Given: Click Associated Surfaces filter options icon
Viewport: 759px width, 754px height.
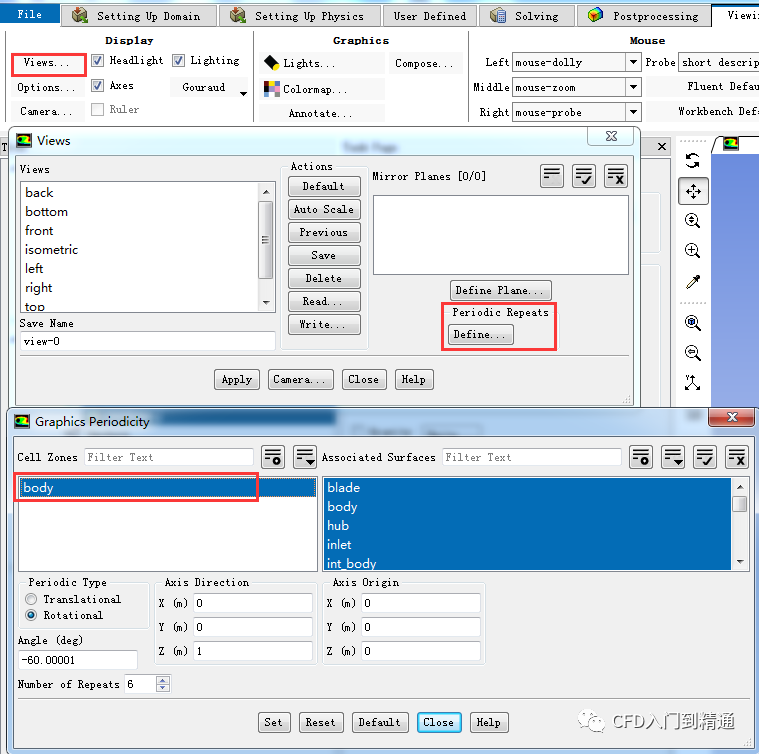Looking at the screenshot, I should [x=641, y=457].
